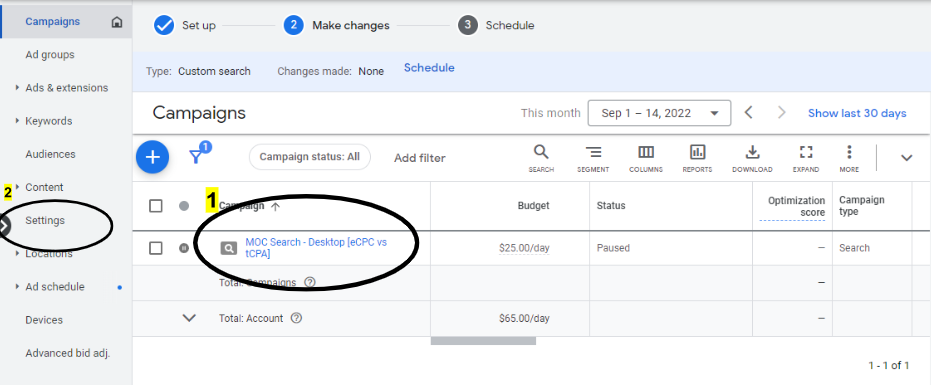Click the Budget column header

tap(533, 206)
